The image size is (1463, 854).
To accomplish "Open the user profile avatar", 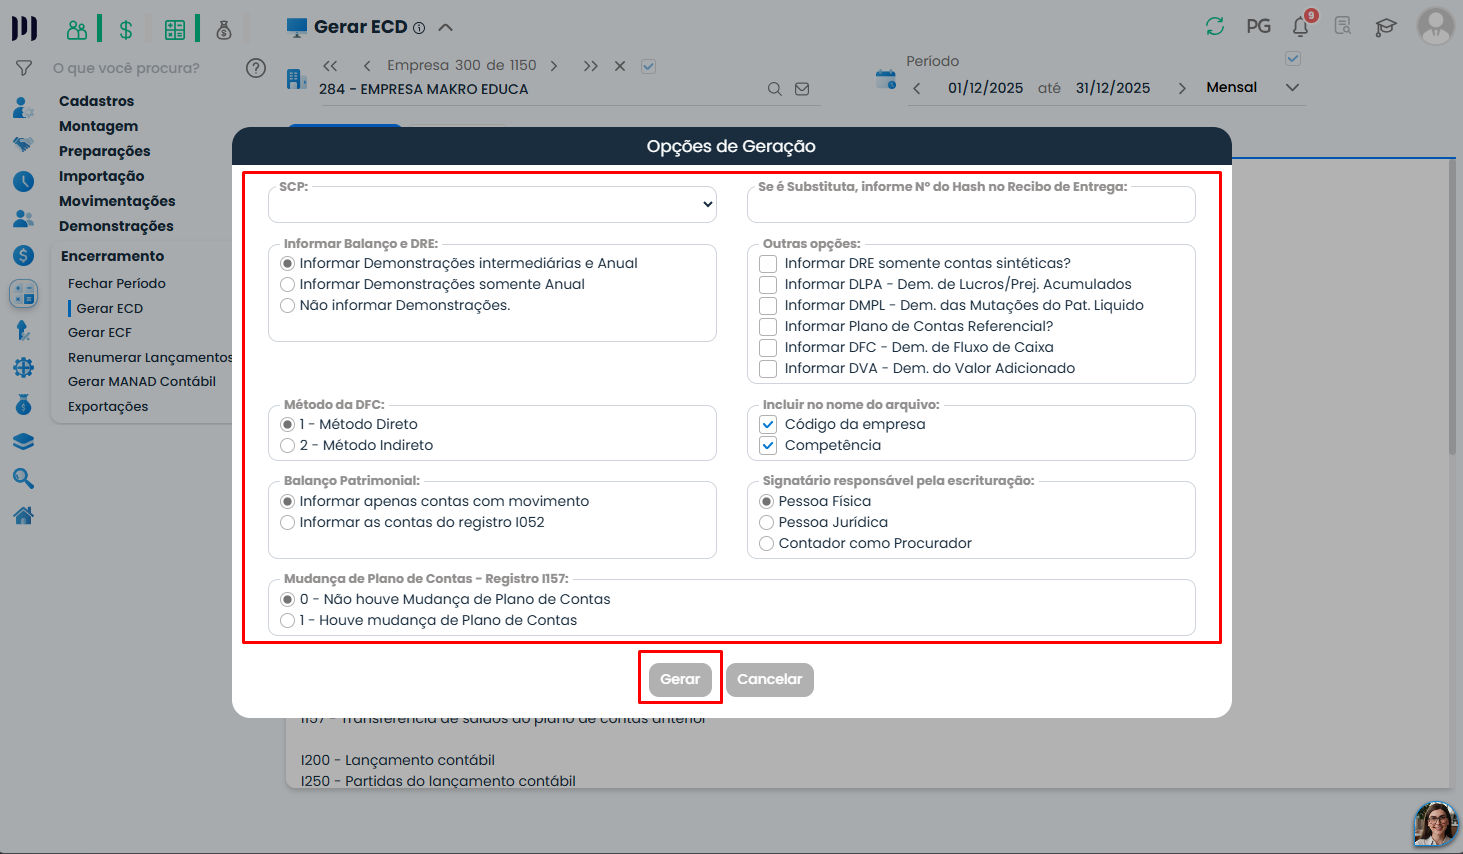I will click(x=1436, y=26).
